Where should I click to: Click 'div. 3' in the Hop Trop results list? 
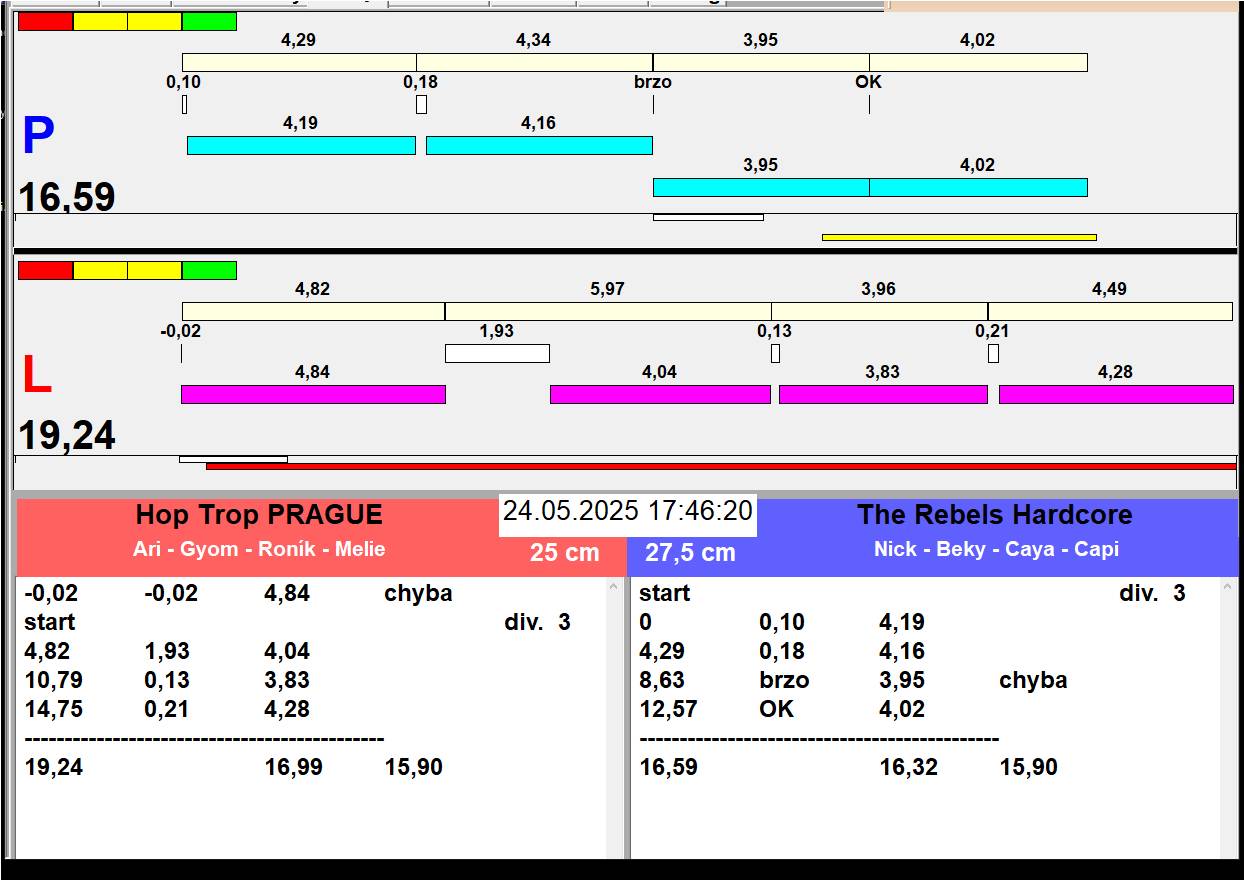(x=537, y=622)
